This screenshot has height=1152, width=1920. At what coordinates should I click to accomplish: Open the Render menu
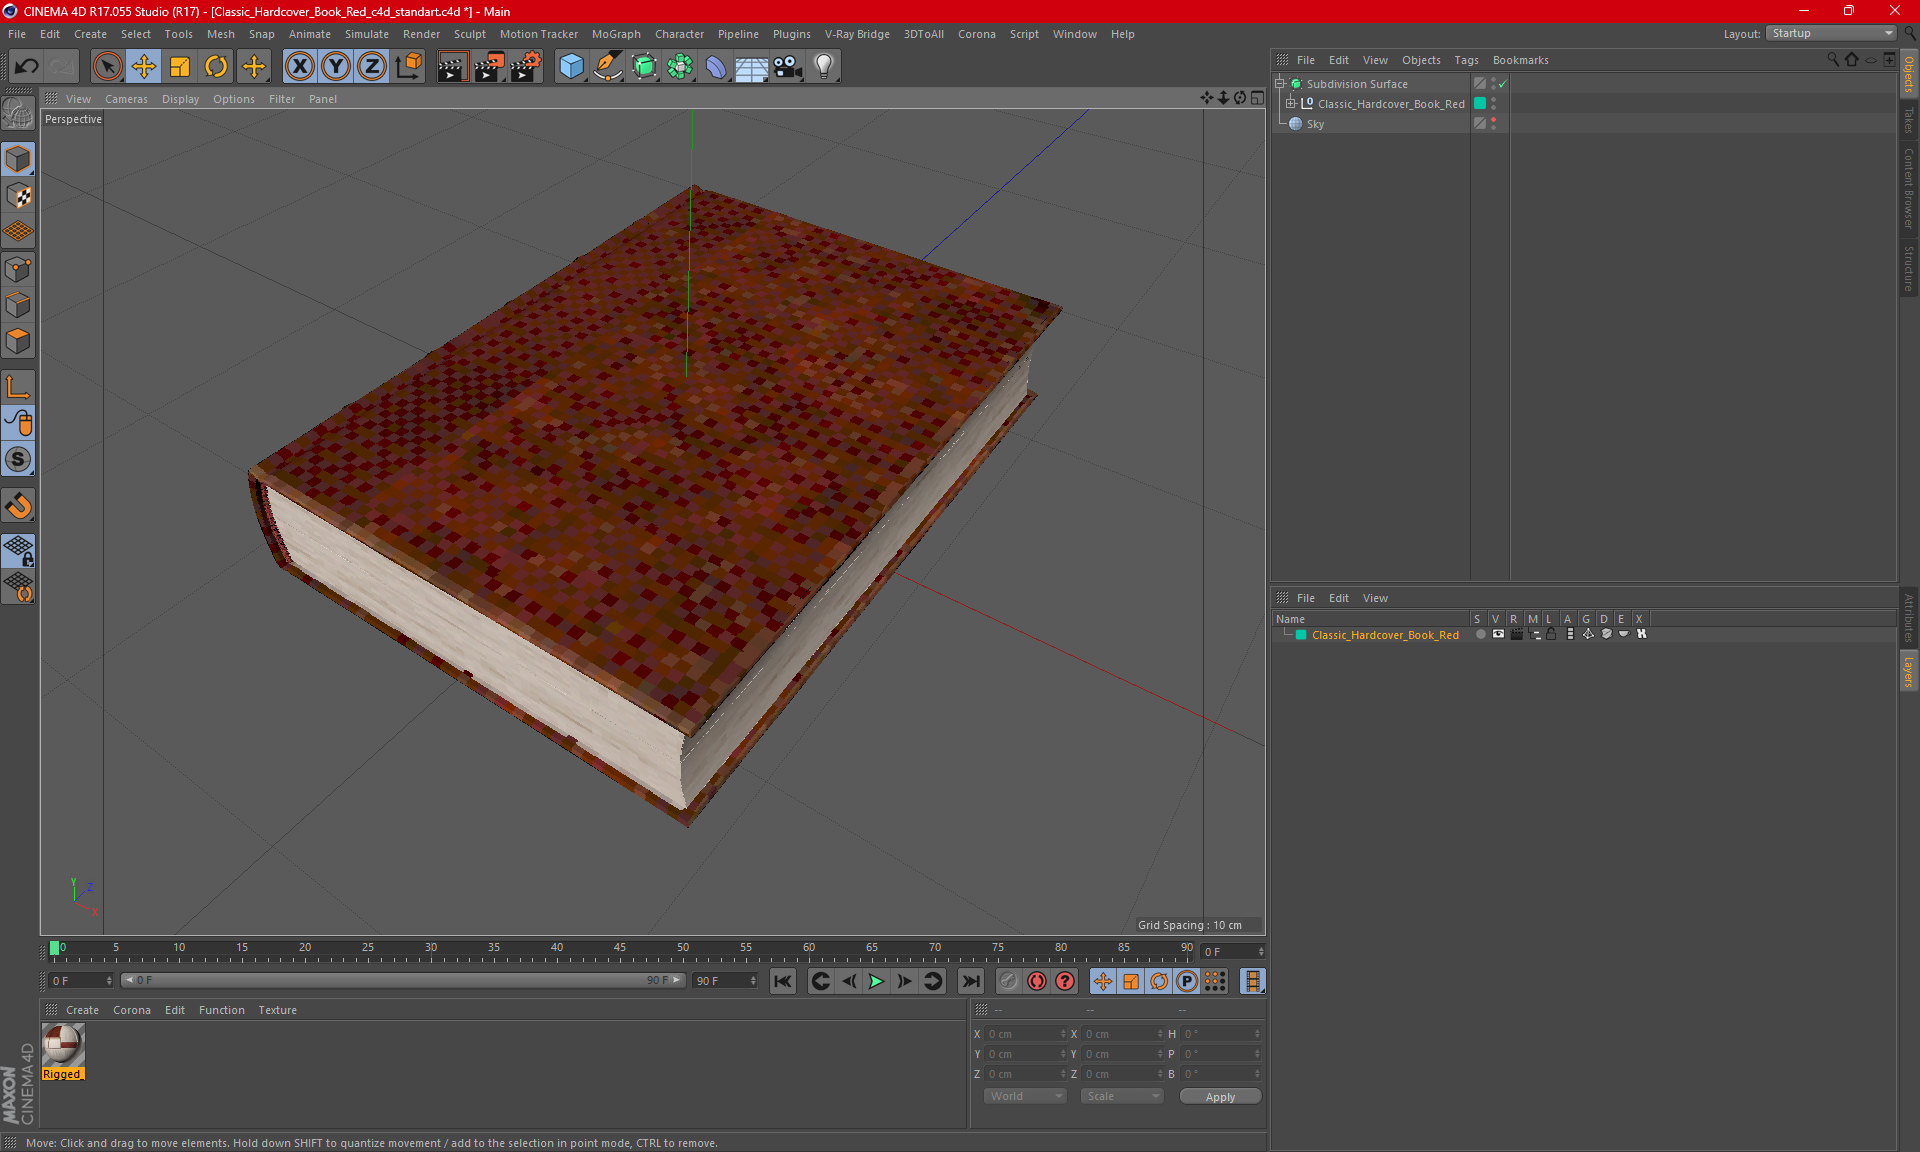(421, 34)
